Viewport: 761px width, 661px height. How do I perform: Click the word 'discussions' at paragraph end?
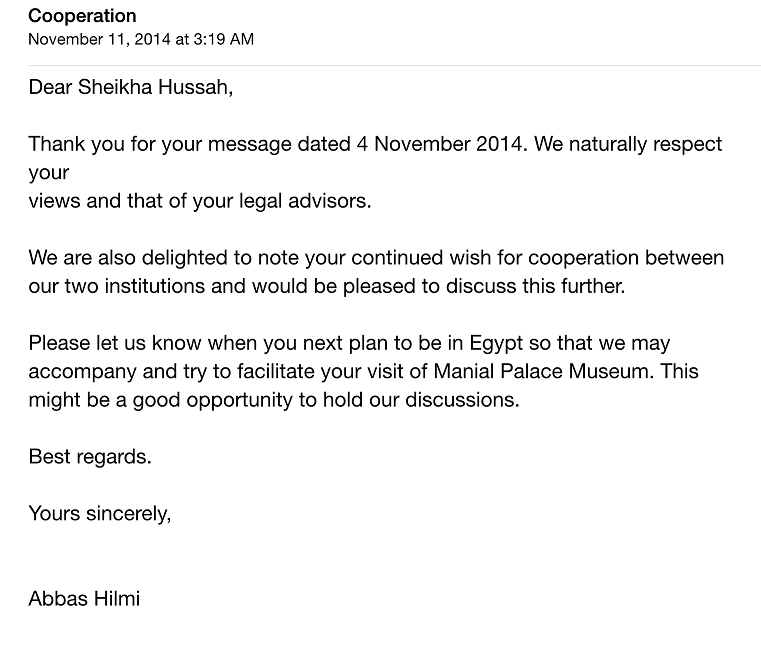[462, 400]
